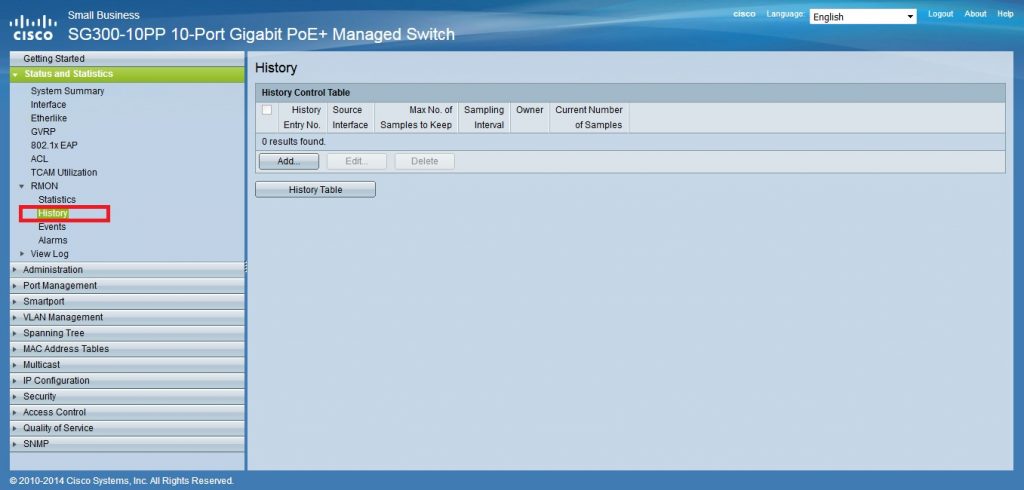Expand the View Log node arrow

point(22,254)
